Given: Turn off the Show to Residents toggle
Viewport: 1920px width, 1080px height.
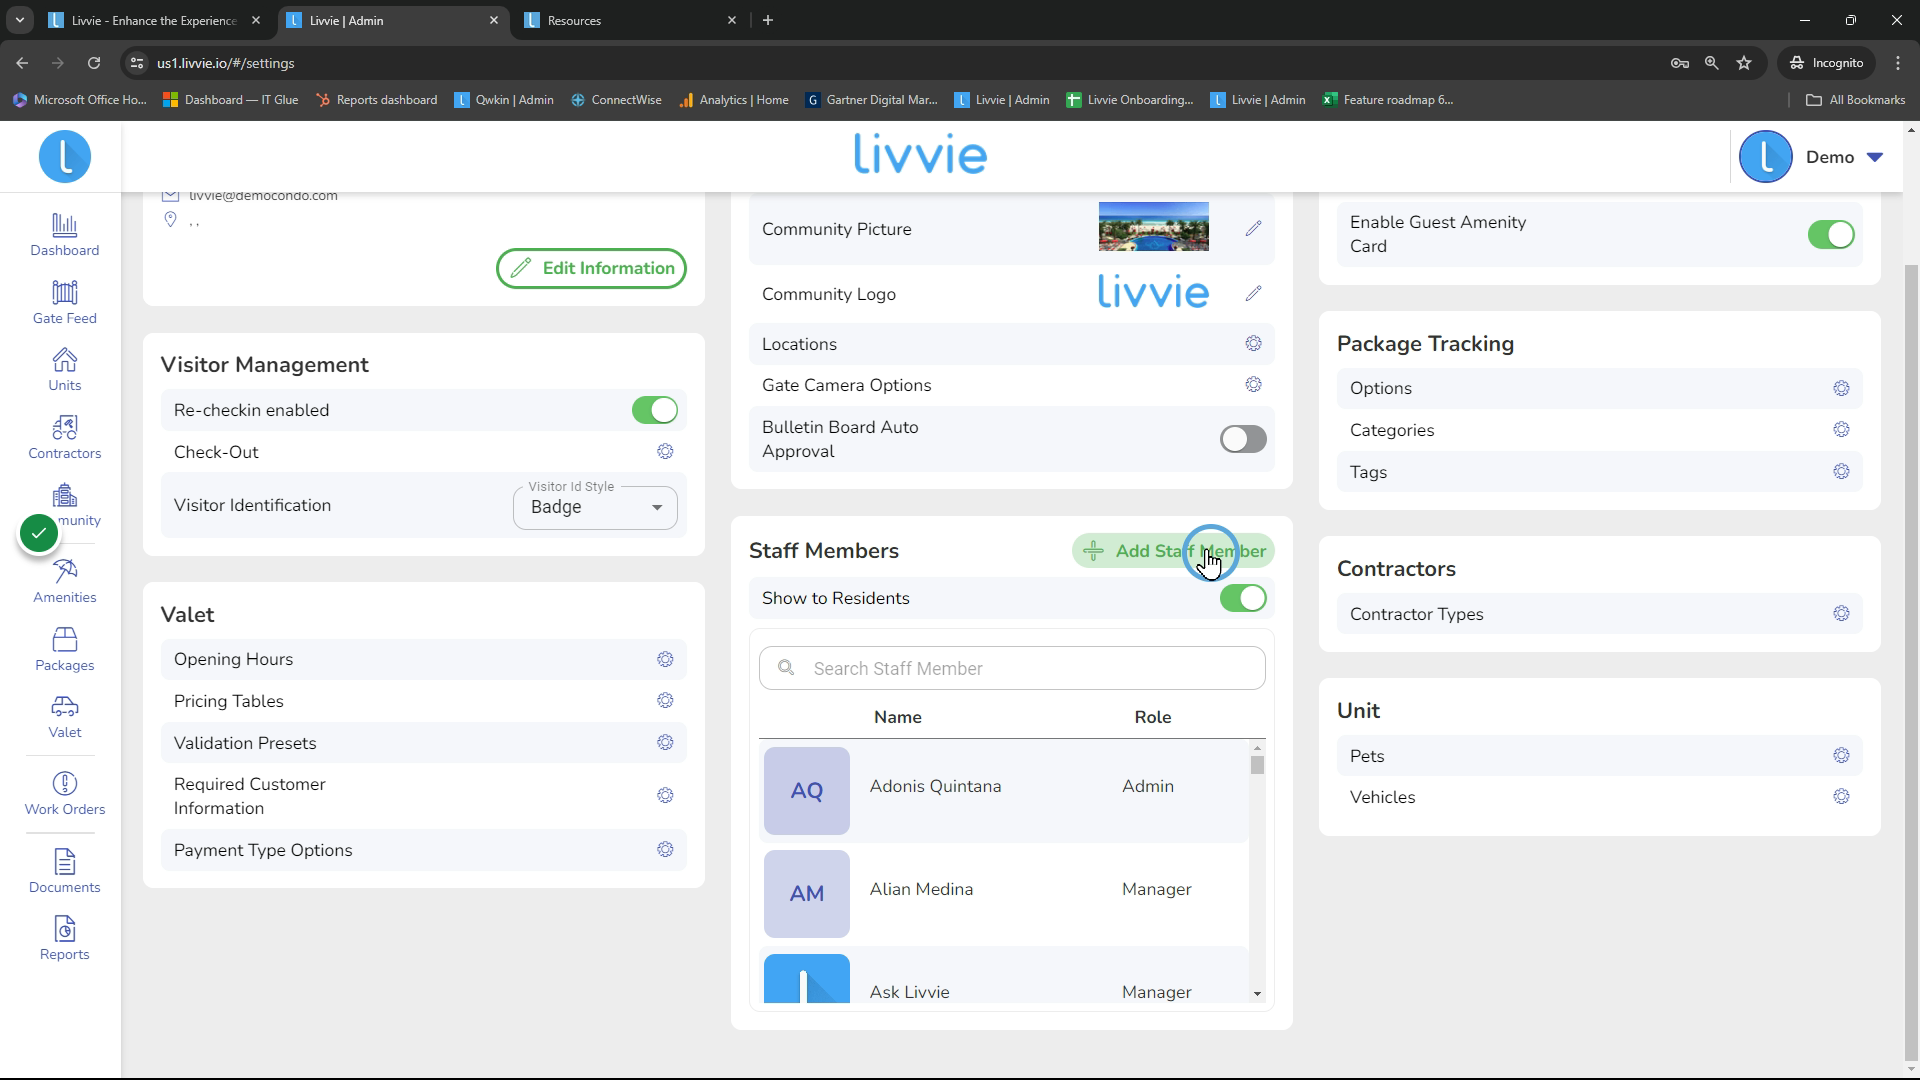Looking at the screenshot, I should point(1243,598).
